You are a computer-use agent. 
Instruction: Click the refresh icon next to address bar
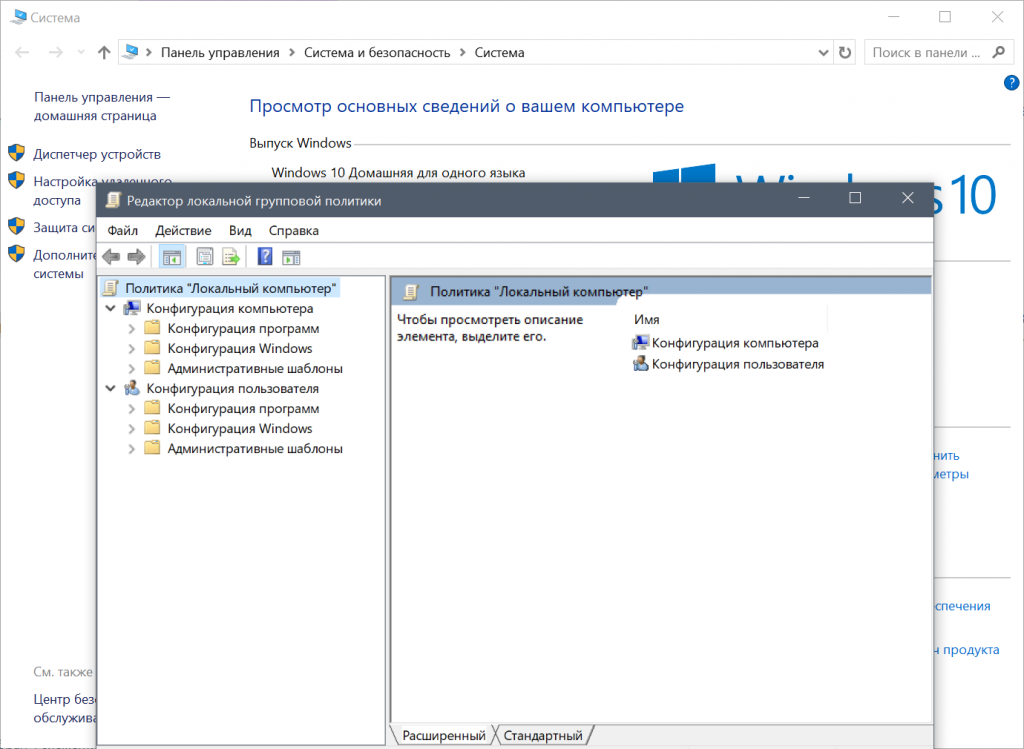[845, 52]
